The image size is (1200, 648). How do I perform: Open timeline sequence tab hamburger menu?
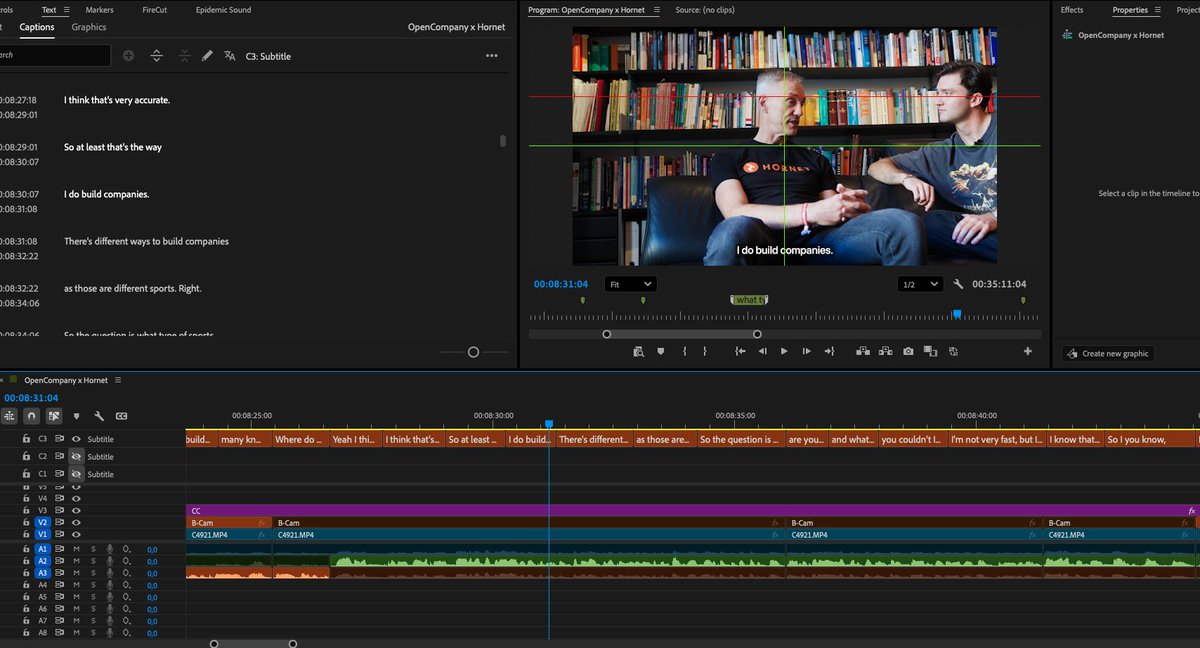click(118, 380)
